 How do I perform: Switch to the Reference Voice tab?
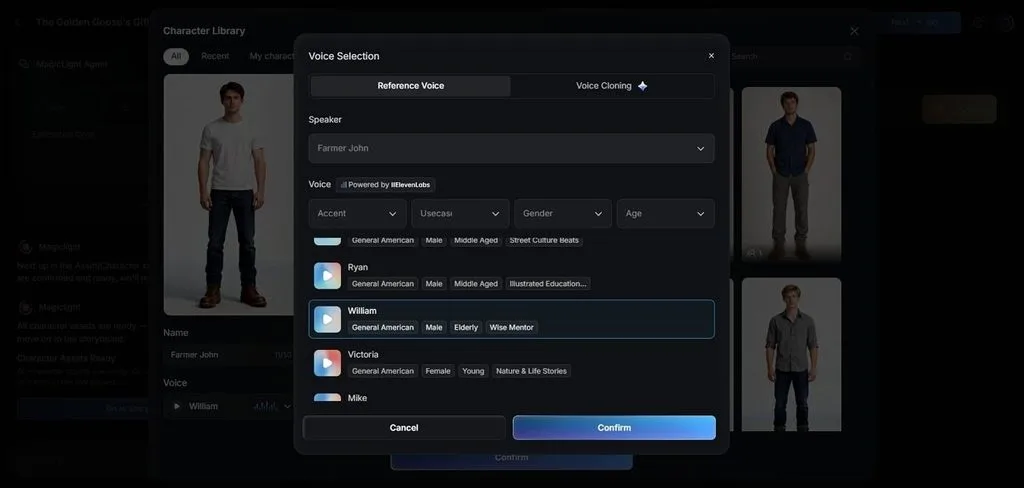pyautogui.click(x=411, y=86)
